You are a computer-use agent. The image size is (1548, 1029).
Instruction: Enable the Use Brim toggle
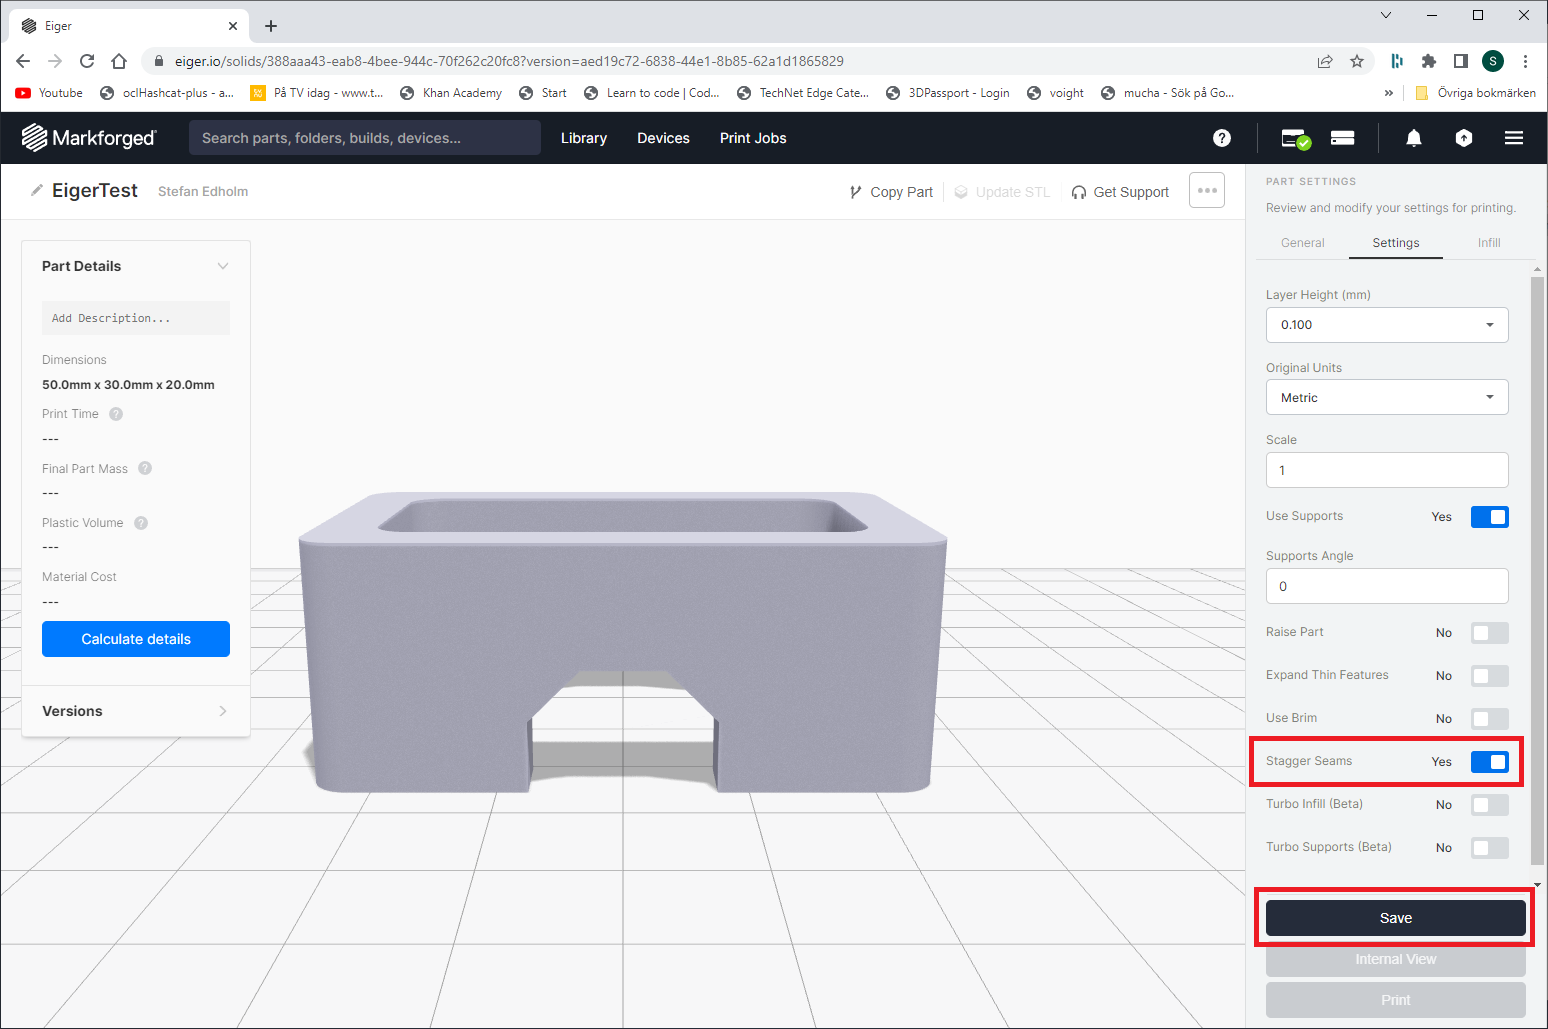[x=1489, y=719]
